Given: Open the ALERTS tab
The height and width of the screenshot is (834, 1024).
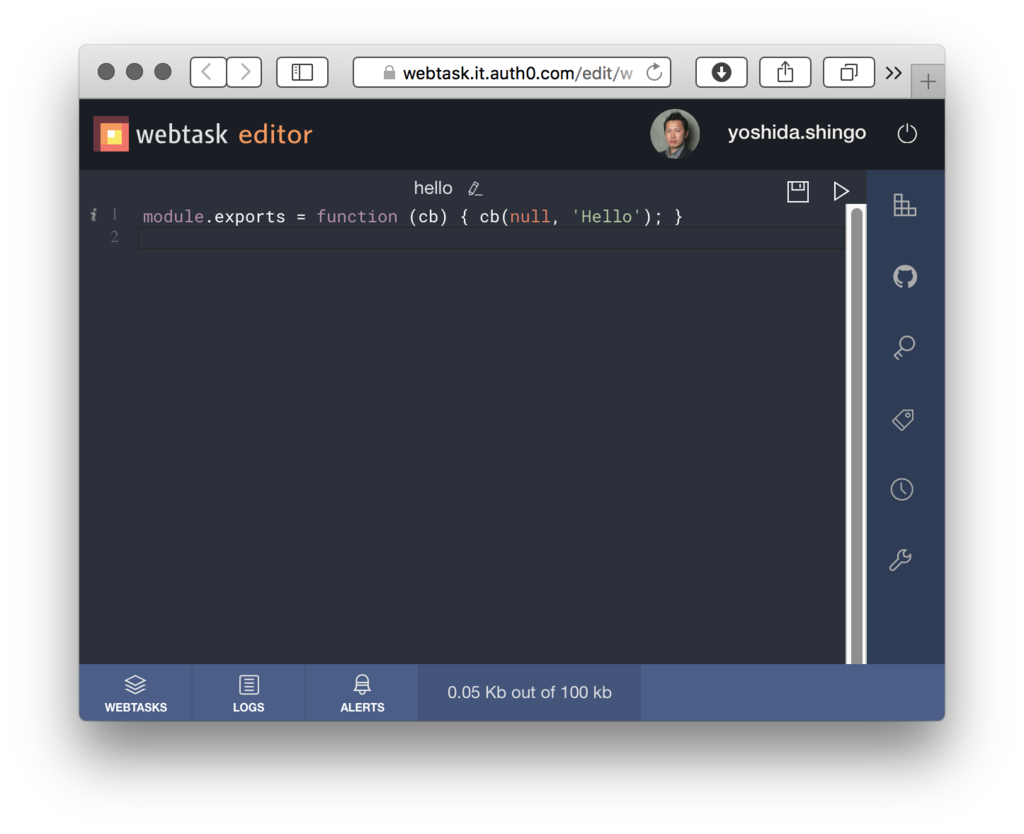Looking at the screenshot, I should (362, 693).
